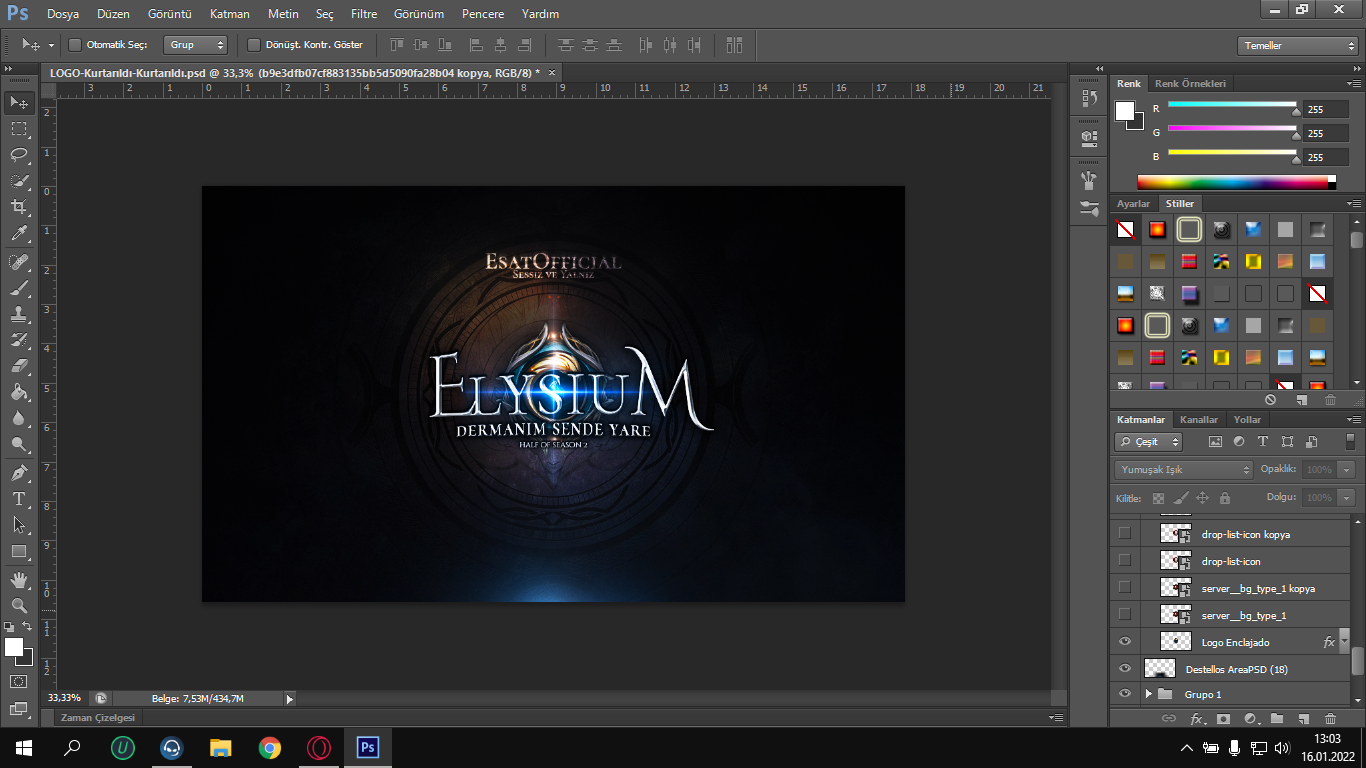1366x768 pixels.
Task: Open the Grup auto-select dropdown
Action: tap(196, 45)
